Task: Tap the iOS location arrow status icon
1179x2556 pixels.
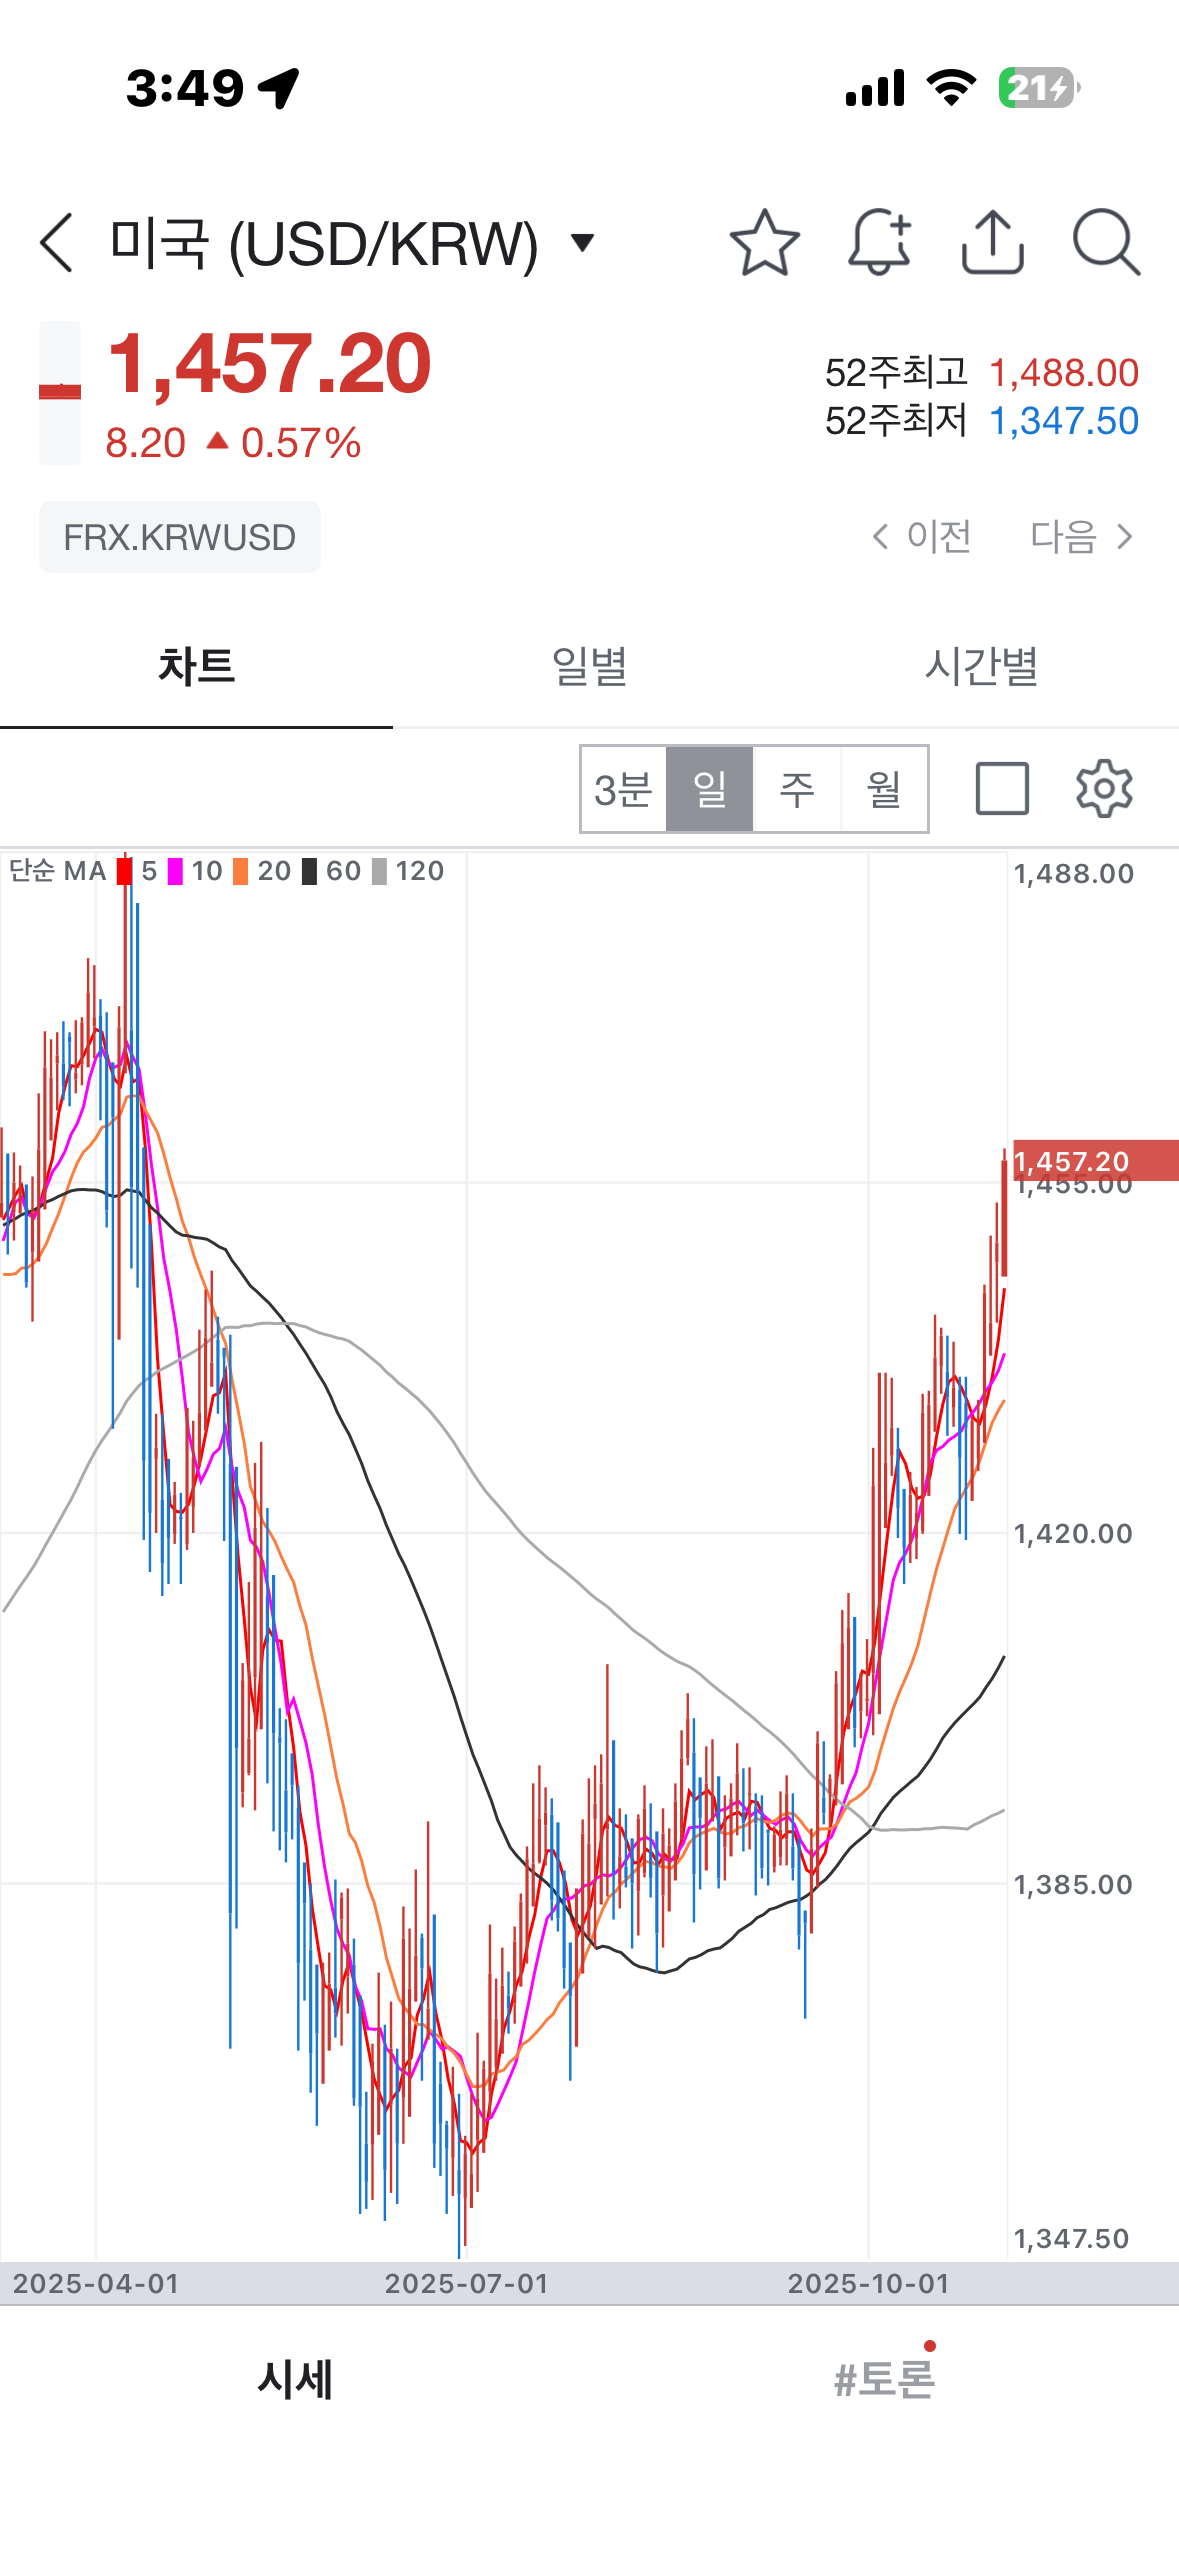Action: point(279,88)
